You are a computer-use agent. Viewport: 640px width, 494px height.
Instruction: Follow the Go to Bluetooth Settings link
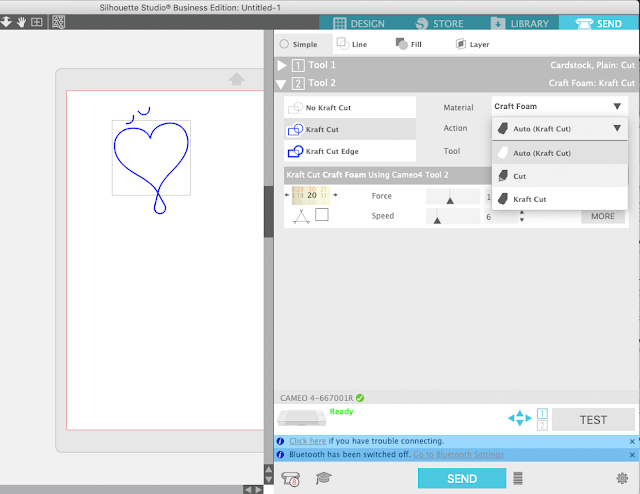pyautogui.click(x=458, y=454)
